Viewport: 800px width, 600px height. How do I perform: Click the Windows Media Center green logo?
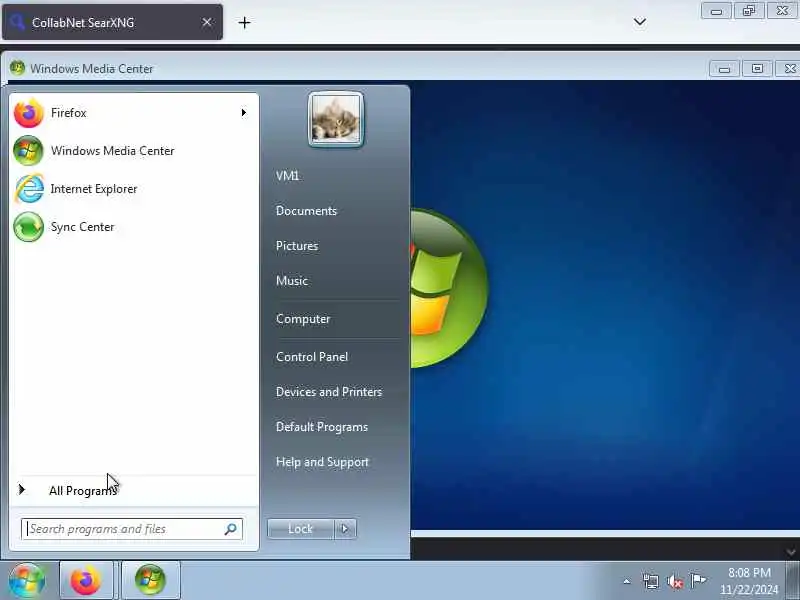449,288
